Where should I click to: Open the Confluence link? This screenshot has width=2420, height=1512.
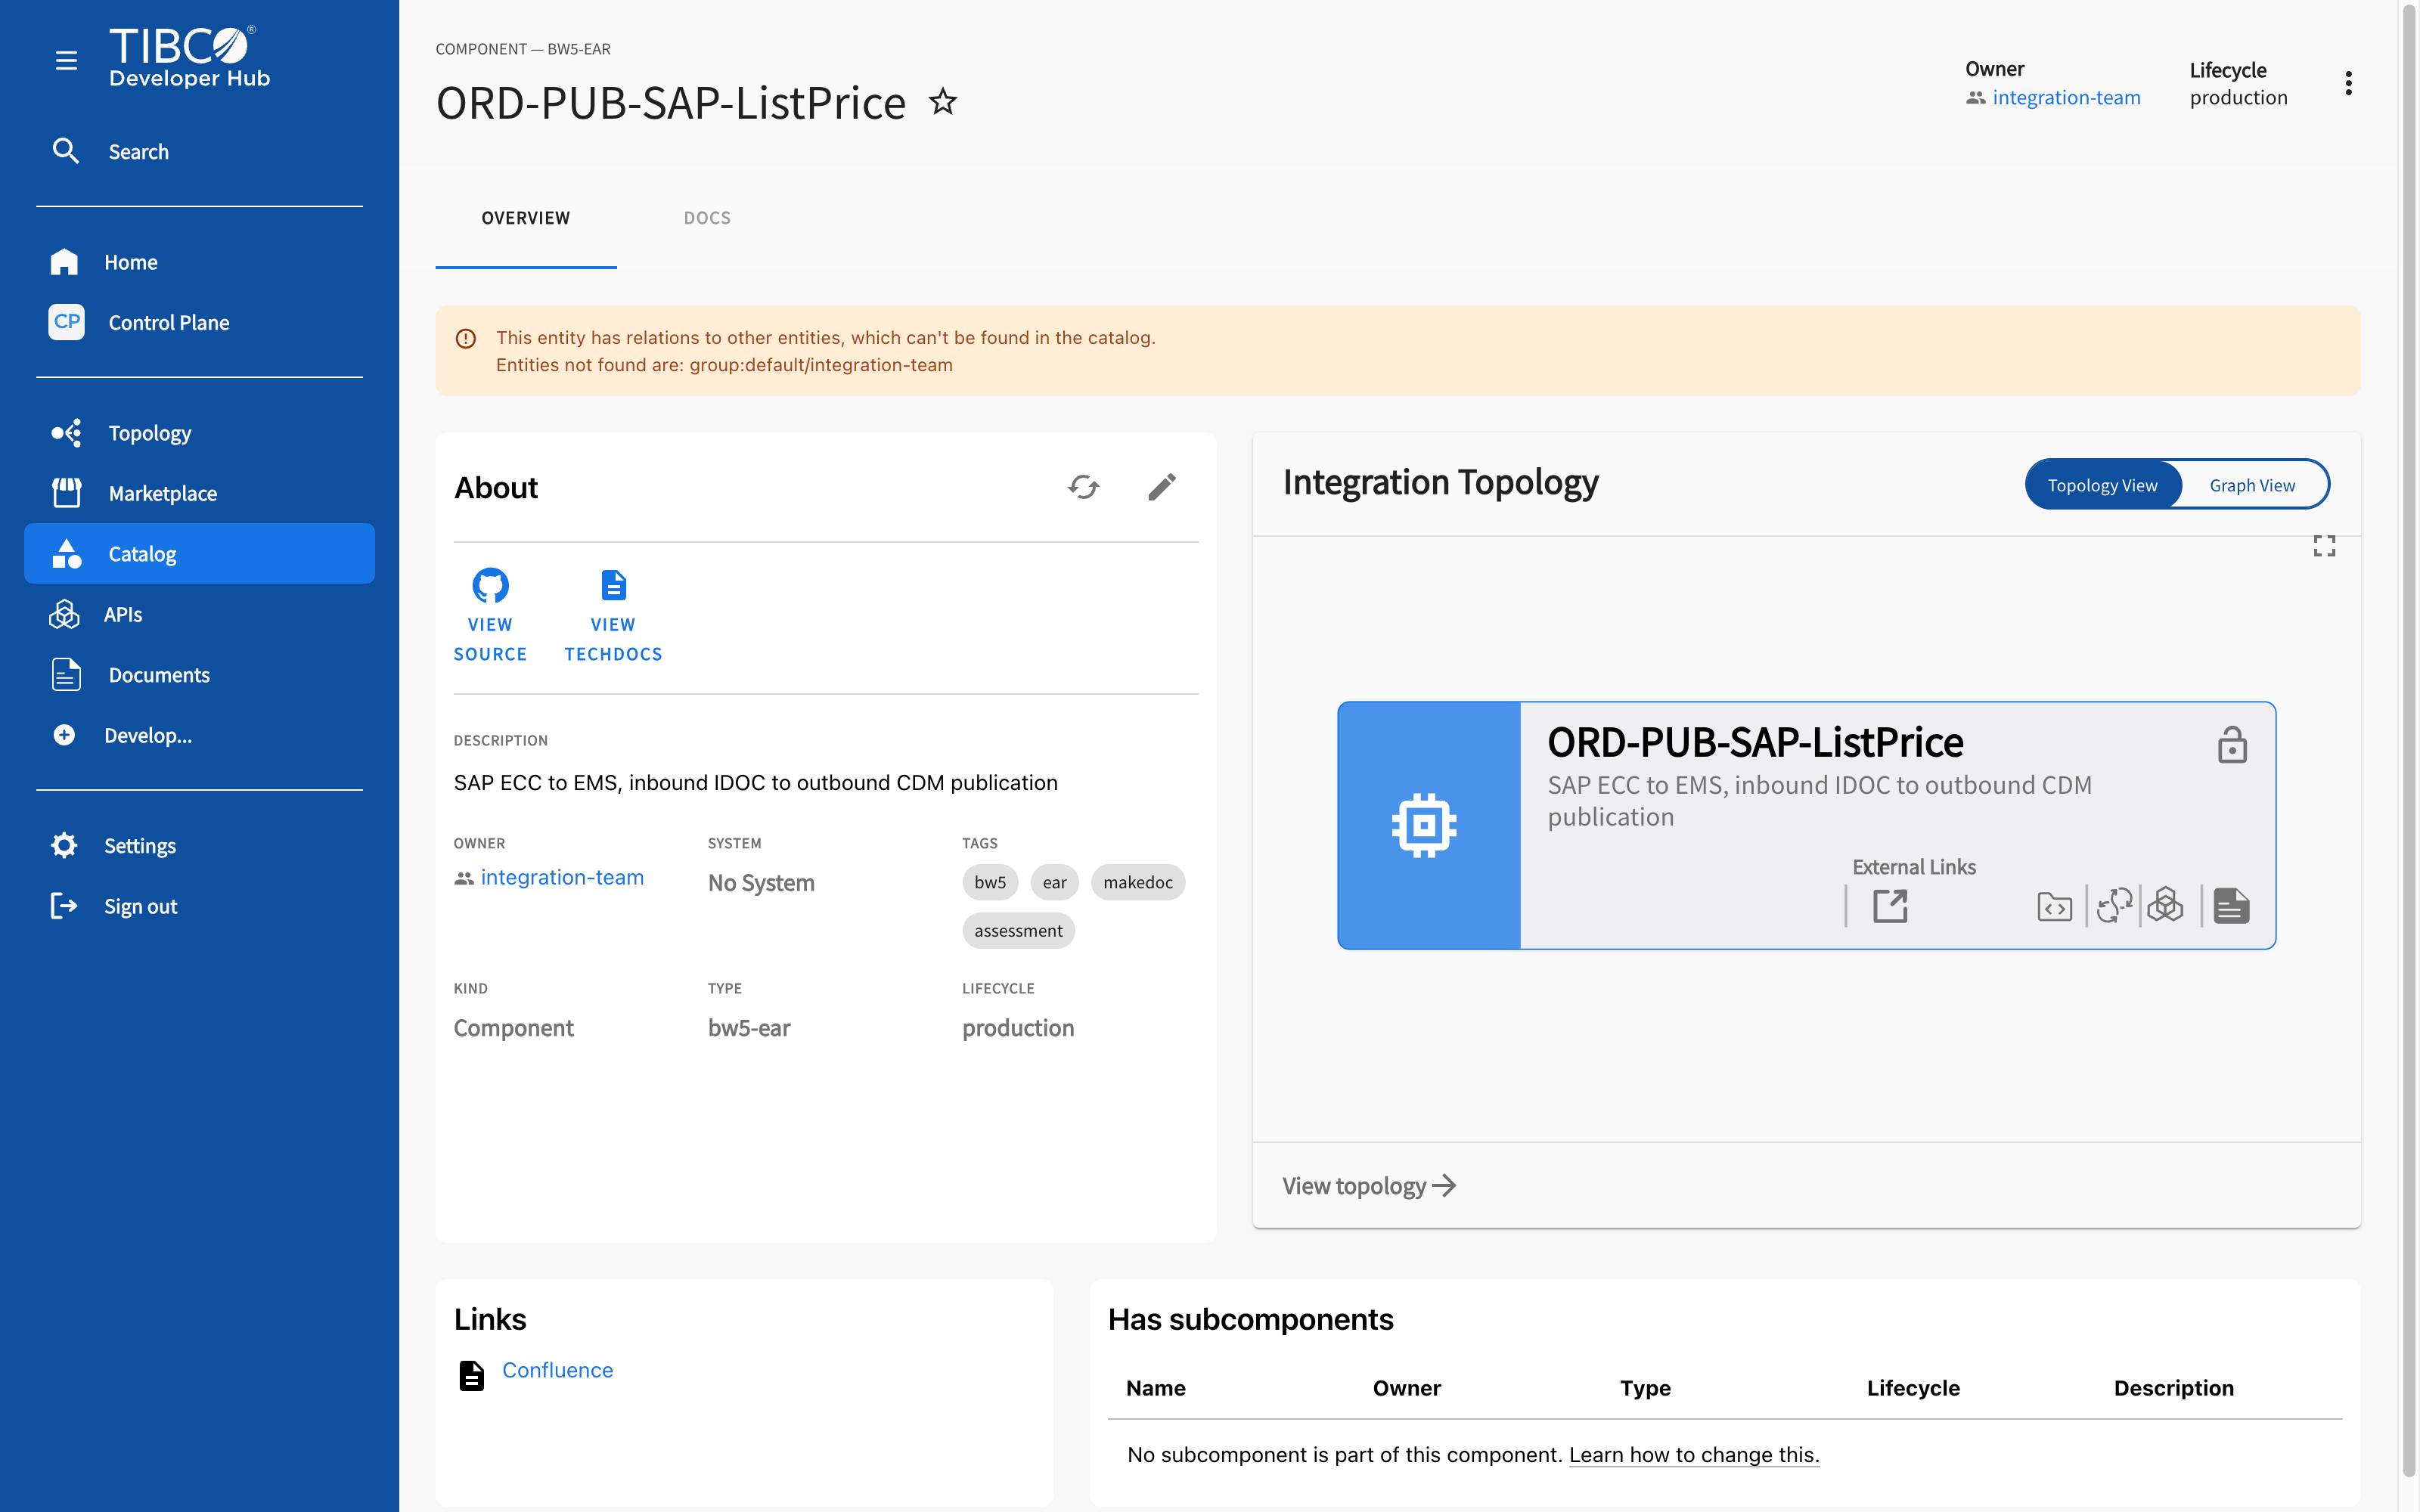pyautogui.click(x=557, y=1370)
